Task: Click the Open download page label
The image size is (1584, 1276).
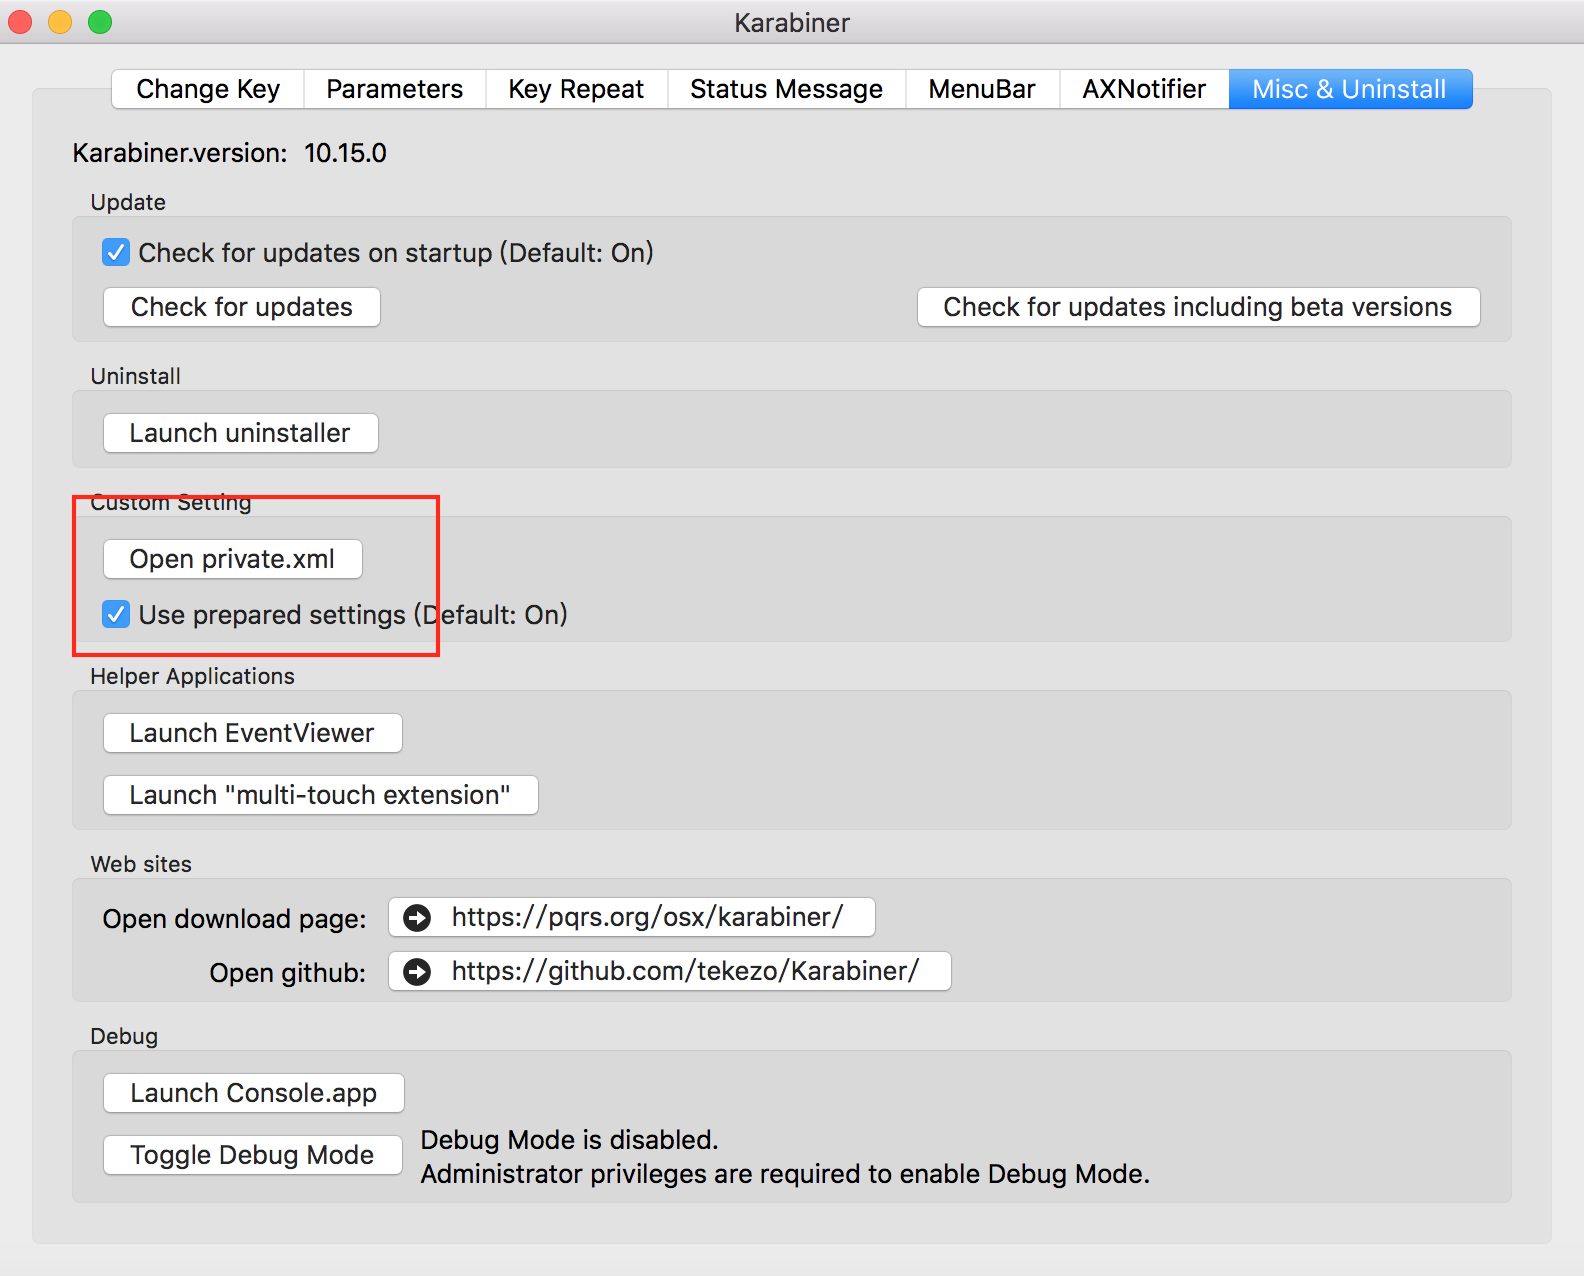Action: coord(234,919)
